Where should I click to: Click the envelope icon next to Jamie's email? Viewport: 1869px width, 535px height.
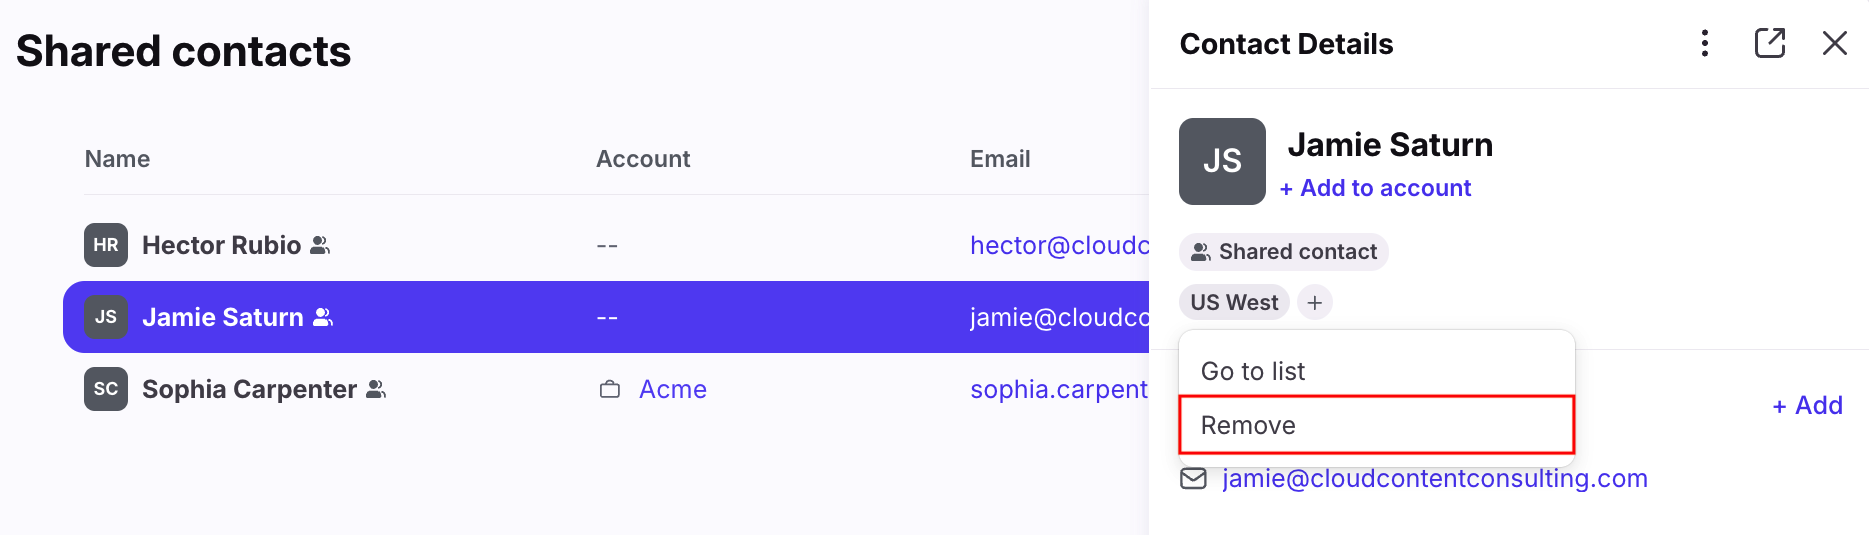(x=1193, y=478)
